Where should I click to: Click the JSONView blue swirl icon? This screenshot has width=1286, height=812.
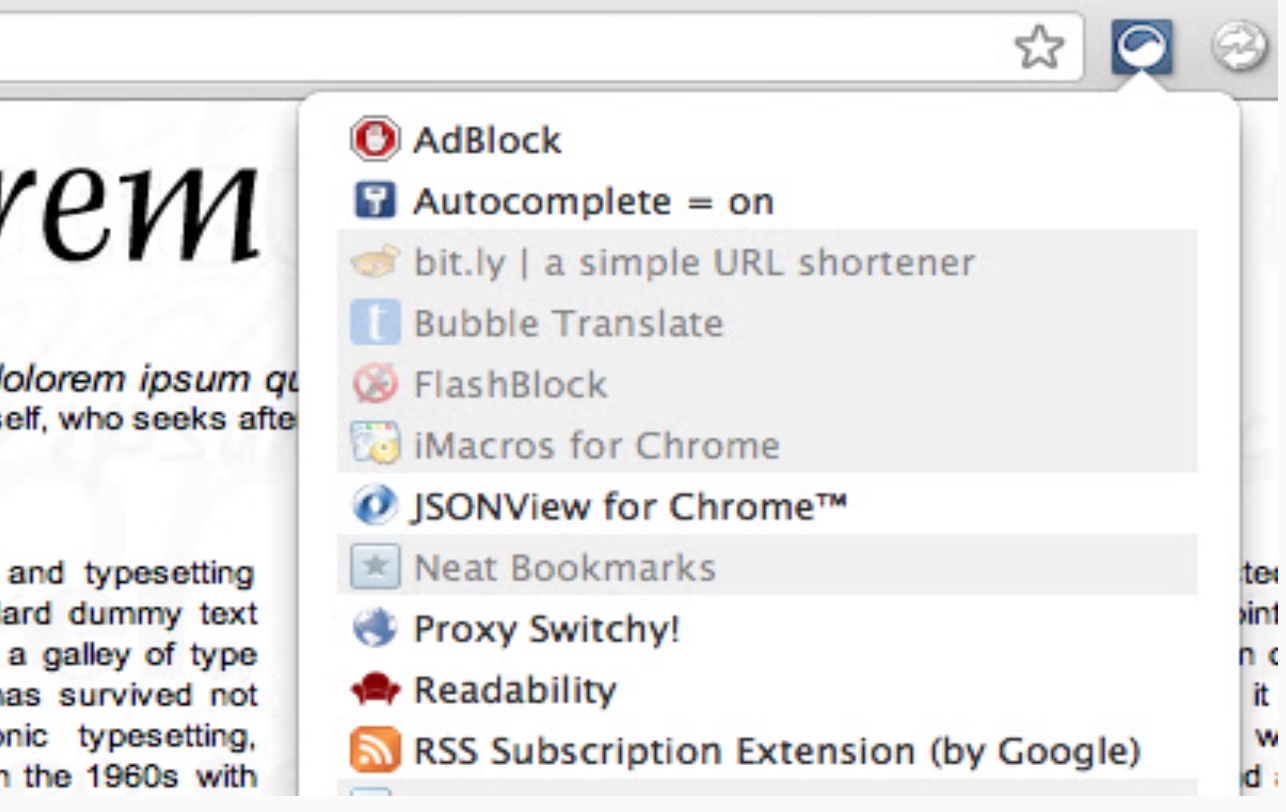(375, 506)
